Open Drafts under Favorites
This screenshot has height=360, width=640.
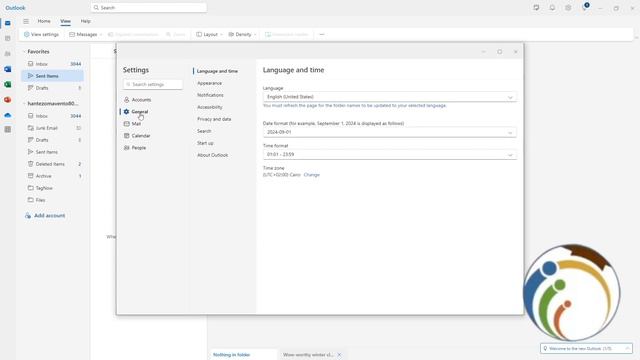tap(52, 88)
